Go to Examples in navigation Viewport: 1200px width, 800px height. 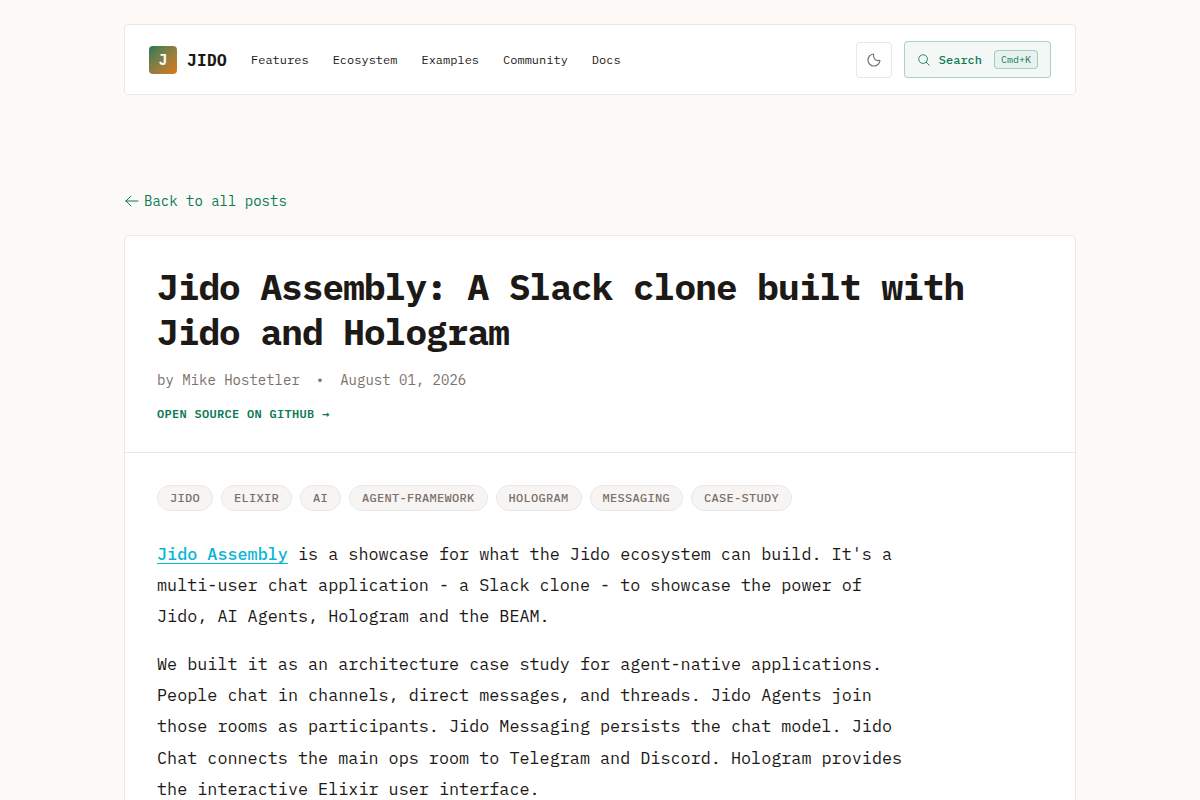(x=450, y=60)
